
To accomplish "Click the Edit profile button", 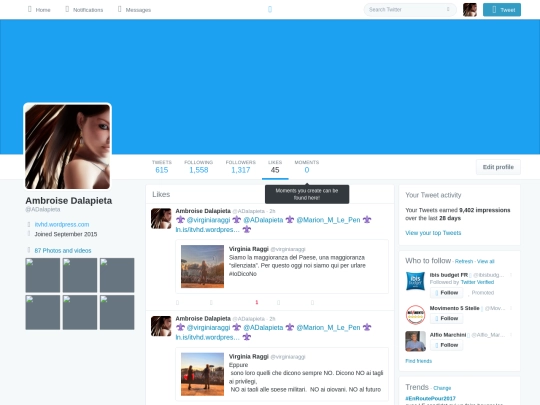I will 498,167.
